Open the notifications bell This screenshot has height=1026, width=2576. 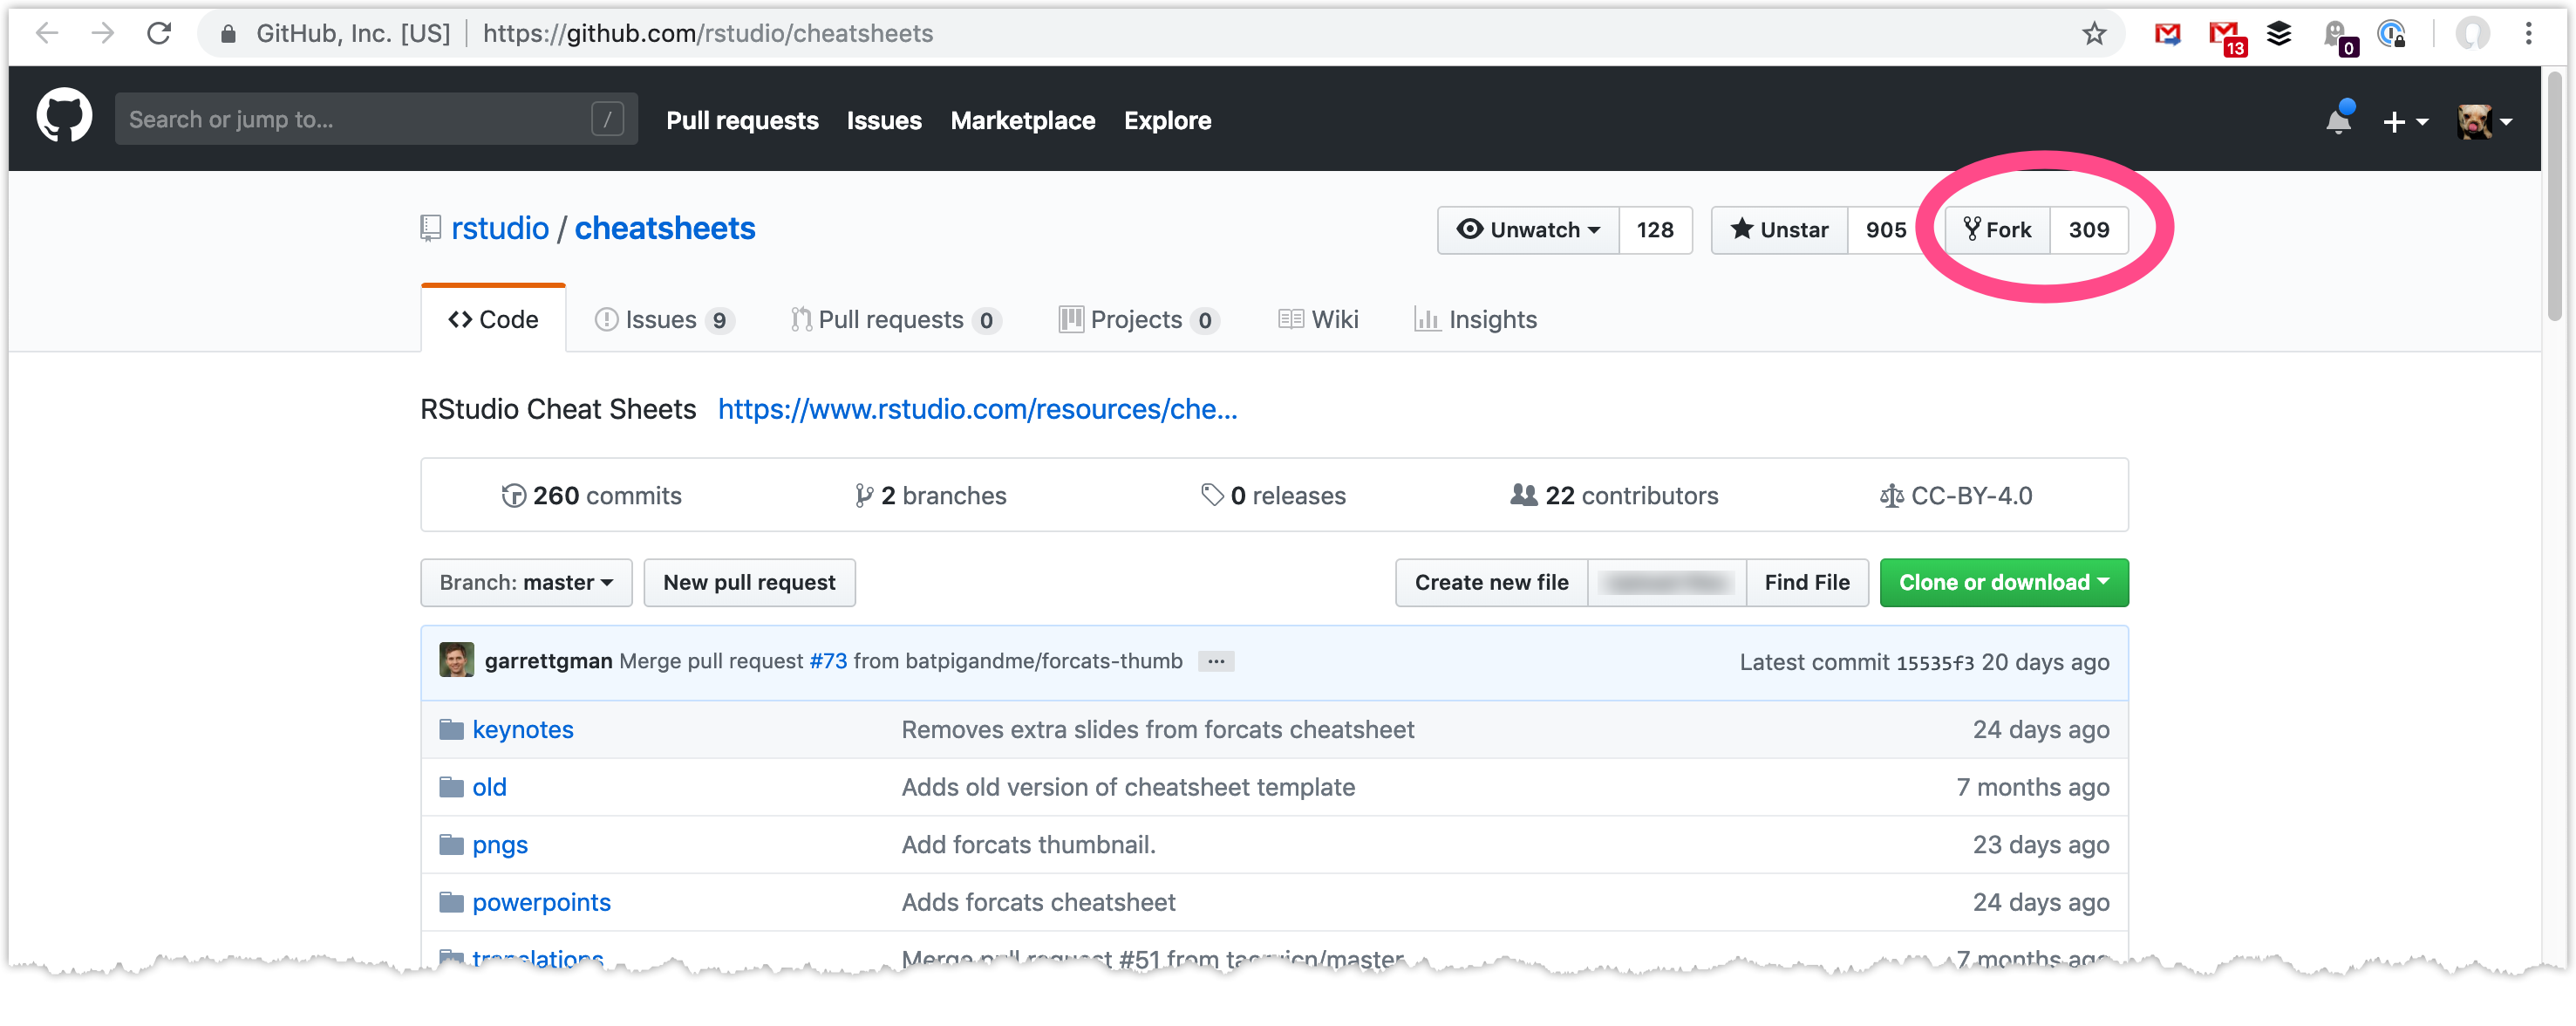(2337, 120)
